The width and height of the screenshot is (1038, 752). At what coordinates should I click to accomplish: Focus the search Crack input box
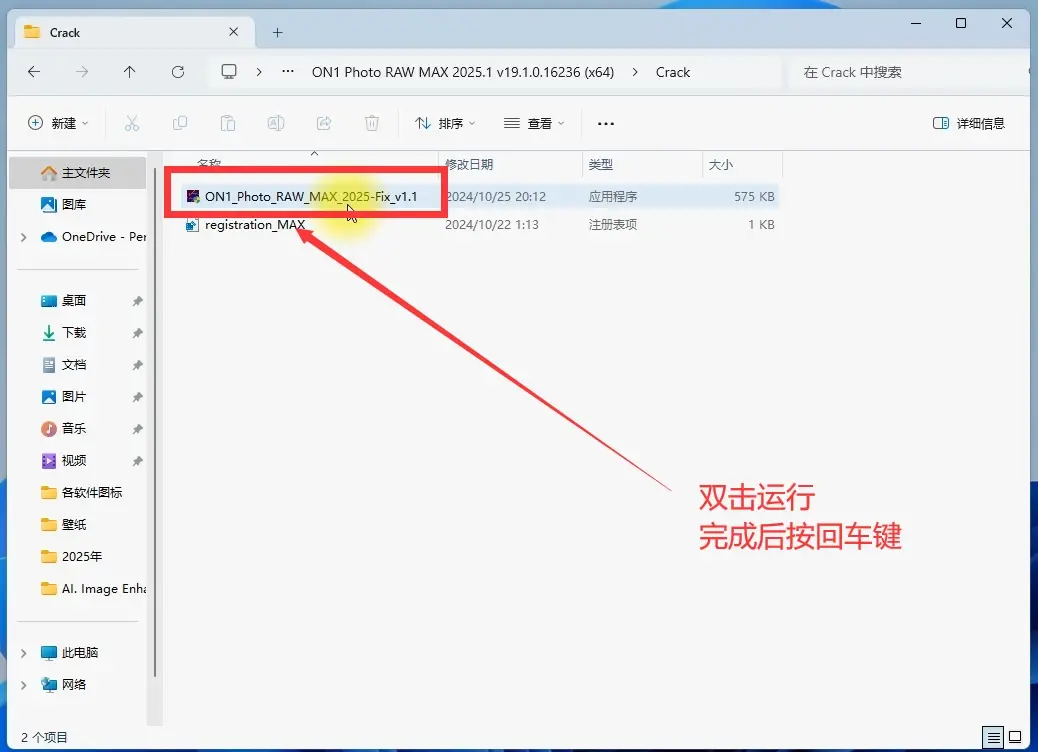[x=907, y=72]
